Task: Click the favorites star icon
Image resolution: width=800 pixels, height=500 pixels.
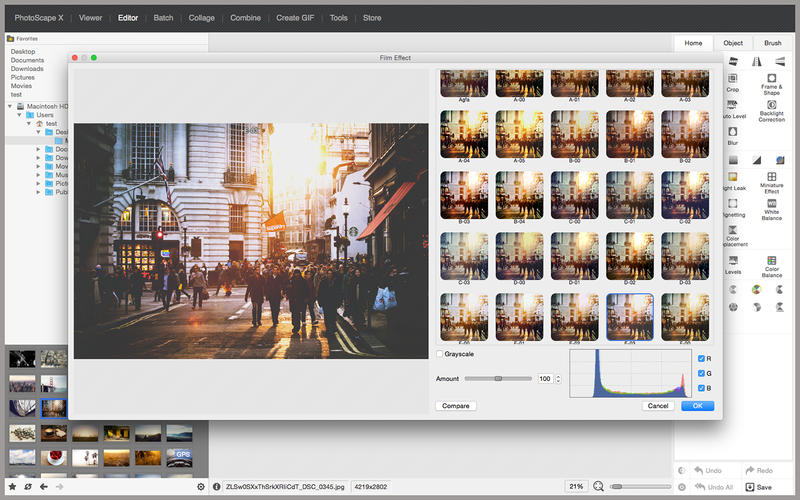Action: [11, 486]
